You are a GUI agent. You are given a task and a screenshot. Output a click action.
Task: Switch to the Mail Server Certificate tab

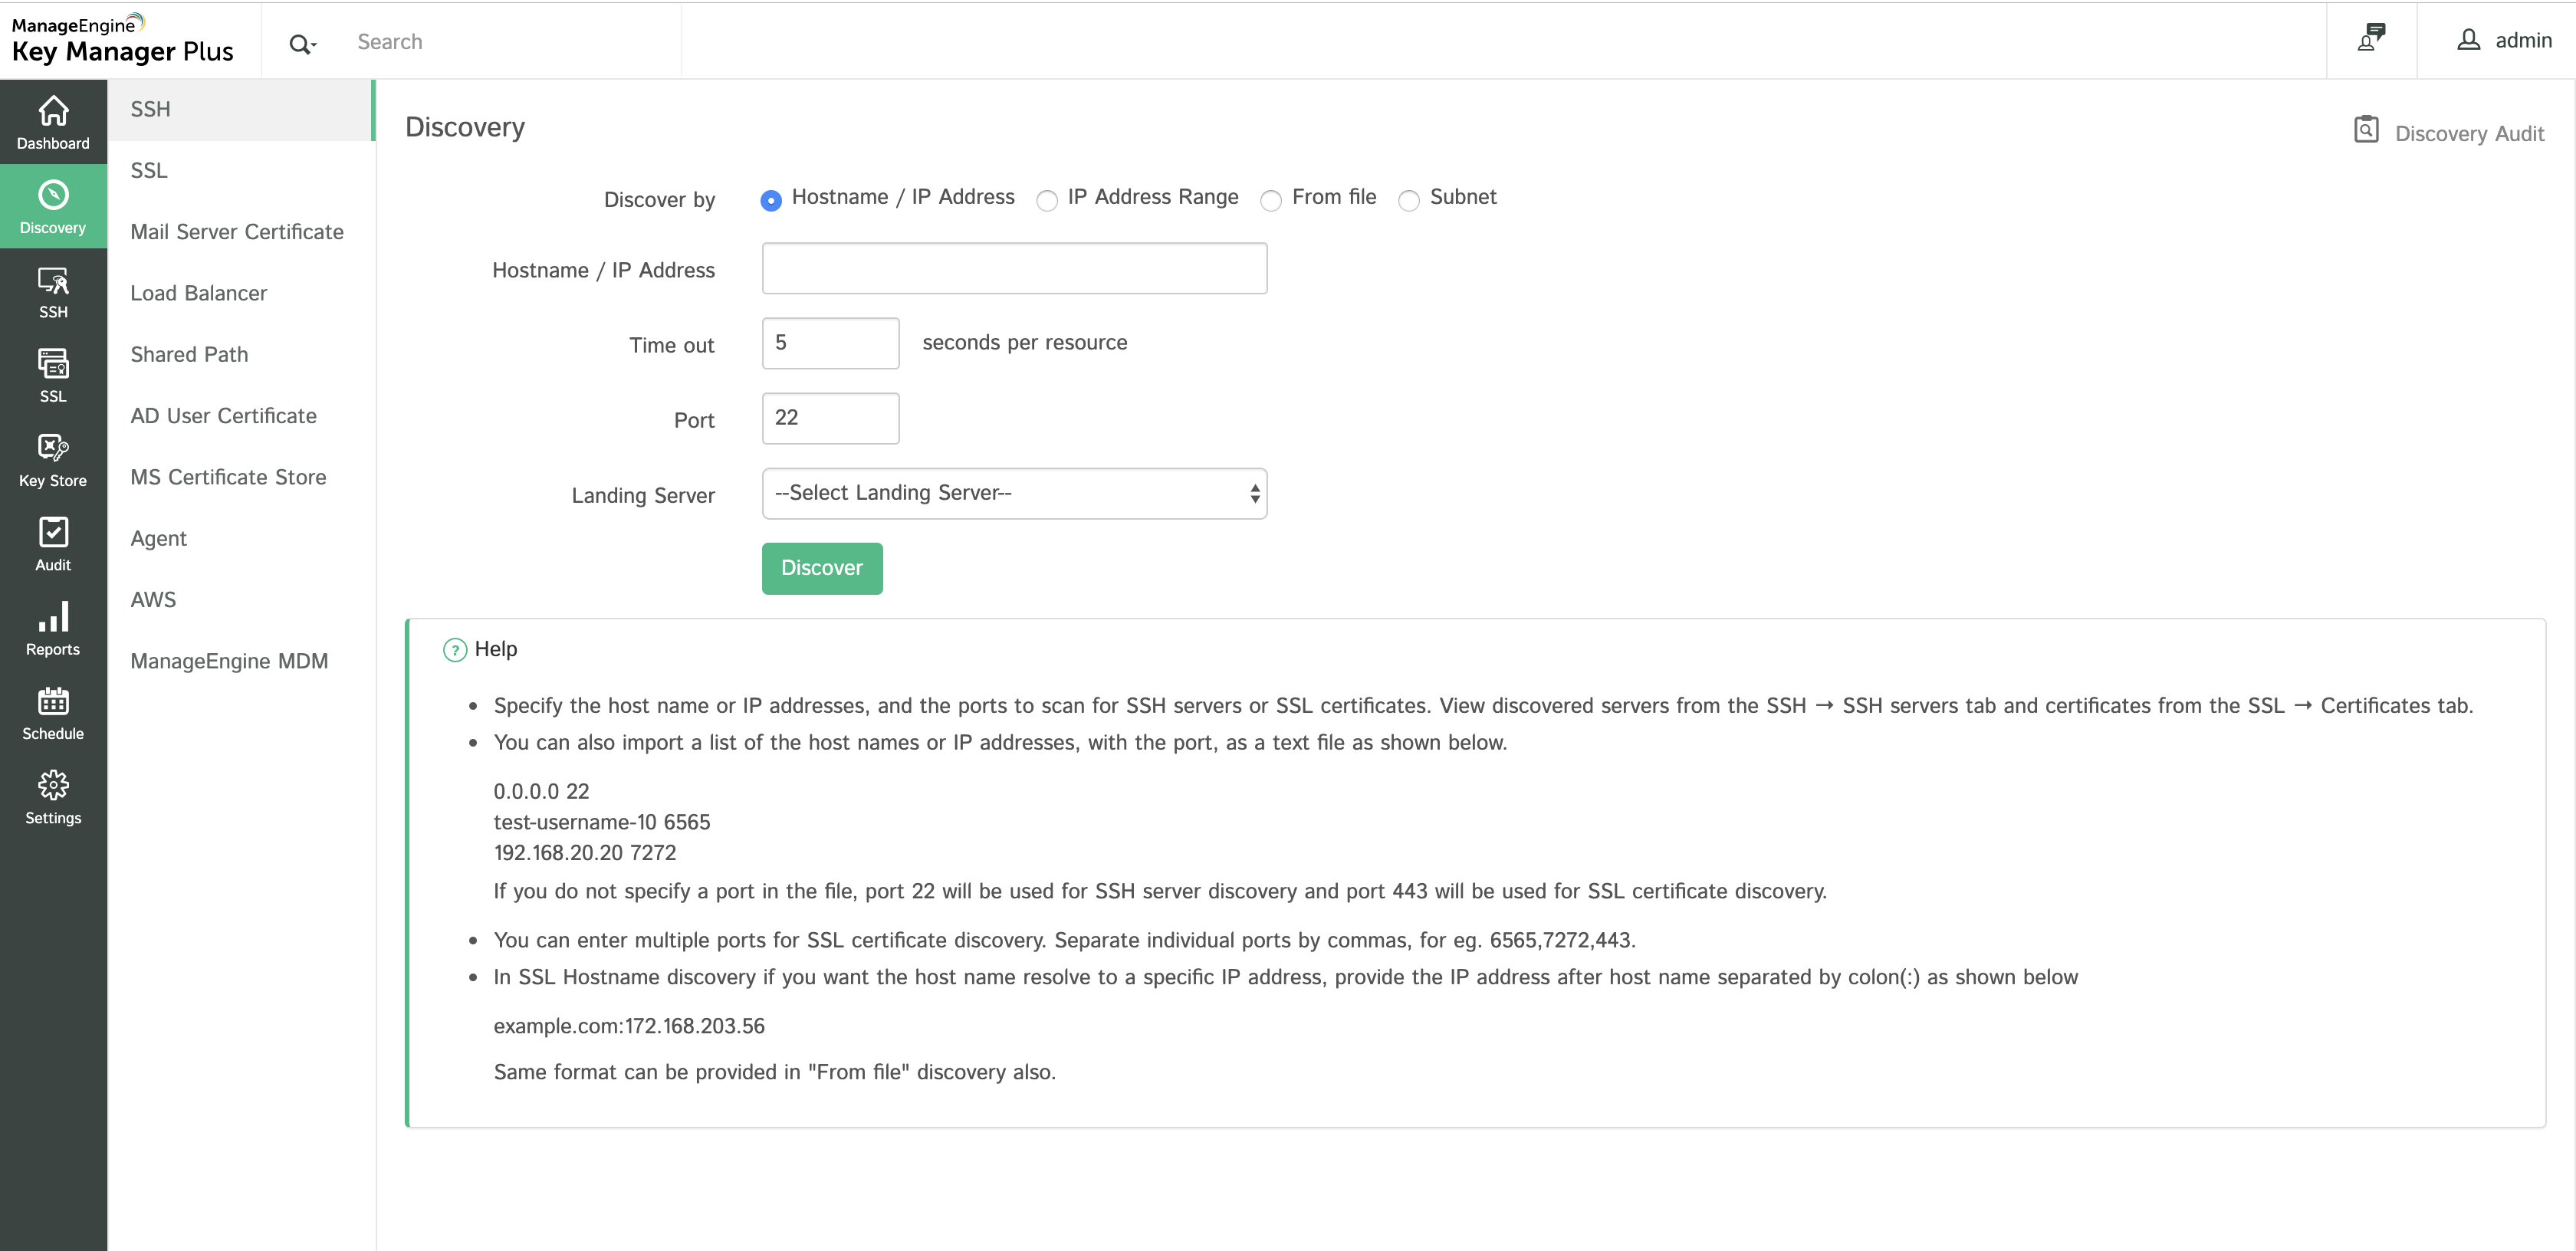click(x=236, y=231)
